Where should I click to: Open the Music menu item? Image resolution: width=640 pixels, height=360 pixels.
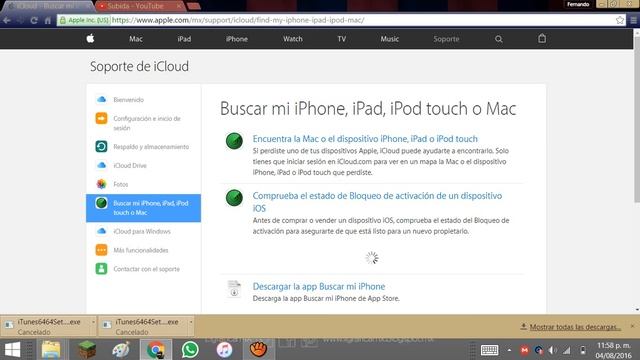point(389,39)
